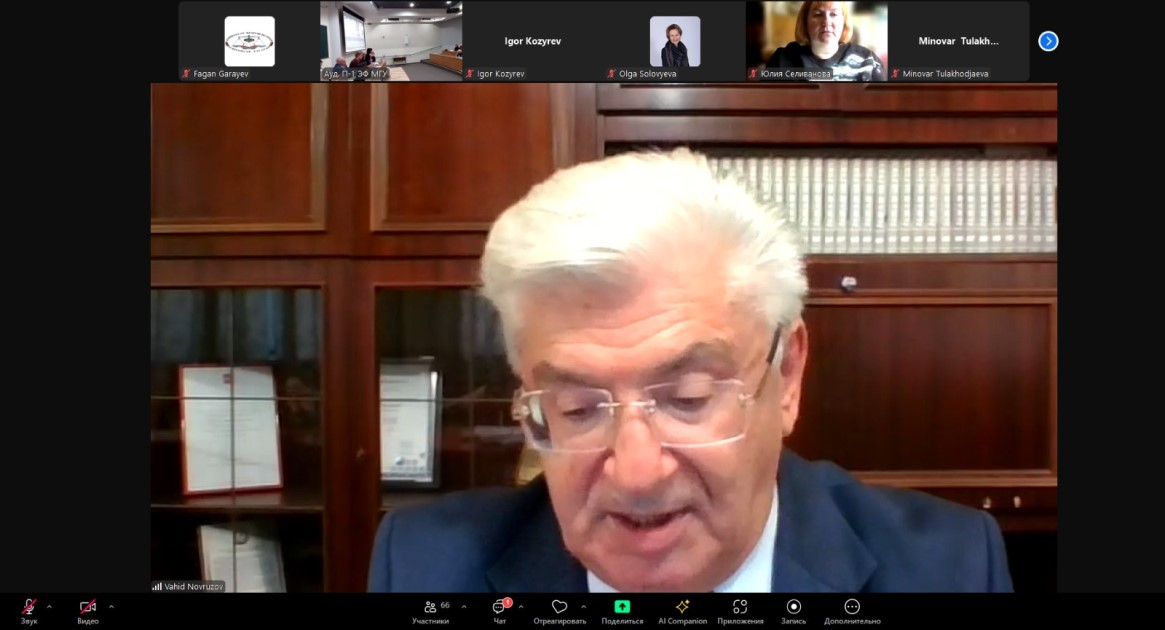Show next participants with the blue arrow
This screenshot has width=1165, height=630.
coord(1048,41)
